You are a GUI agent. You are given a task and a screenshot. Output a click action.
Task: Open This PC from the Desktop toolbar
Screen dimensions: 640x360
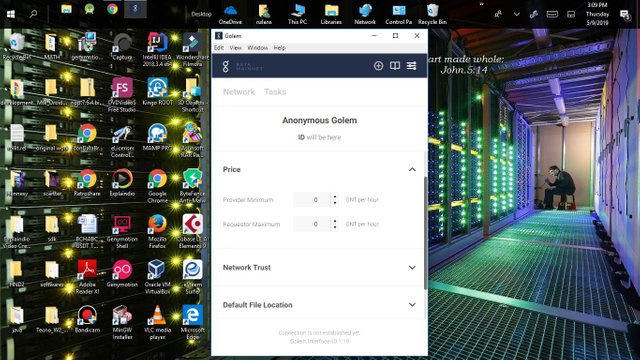(x=297, y=14)
